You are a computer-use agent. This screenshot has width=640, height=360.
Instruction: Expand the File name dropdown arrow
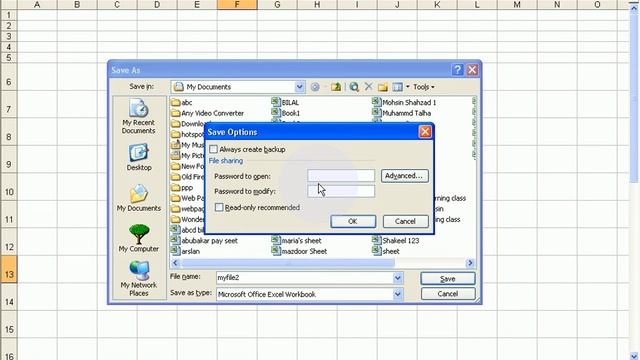point(398,278)
